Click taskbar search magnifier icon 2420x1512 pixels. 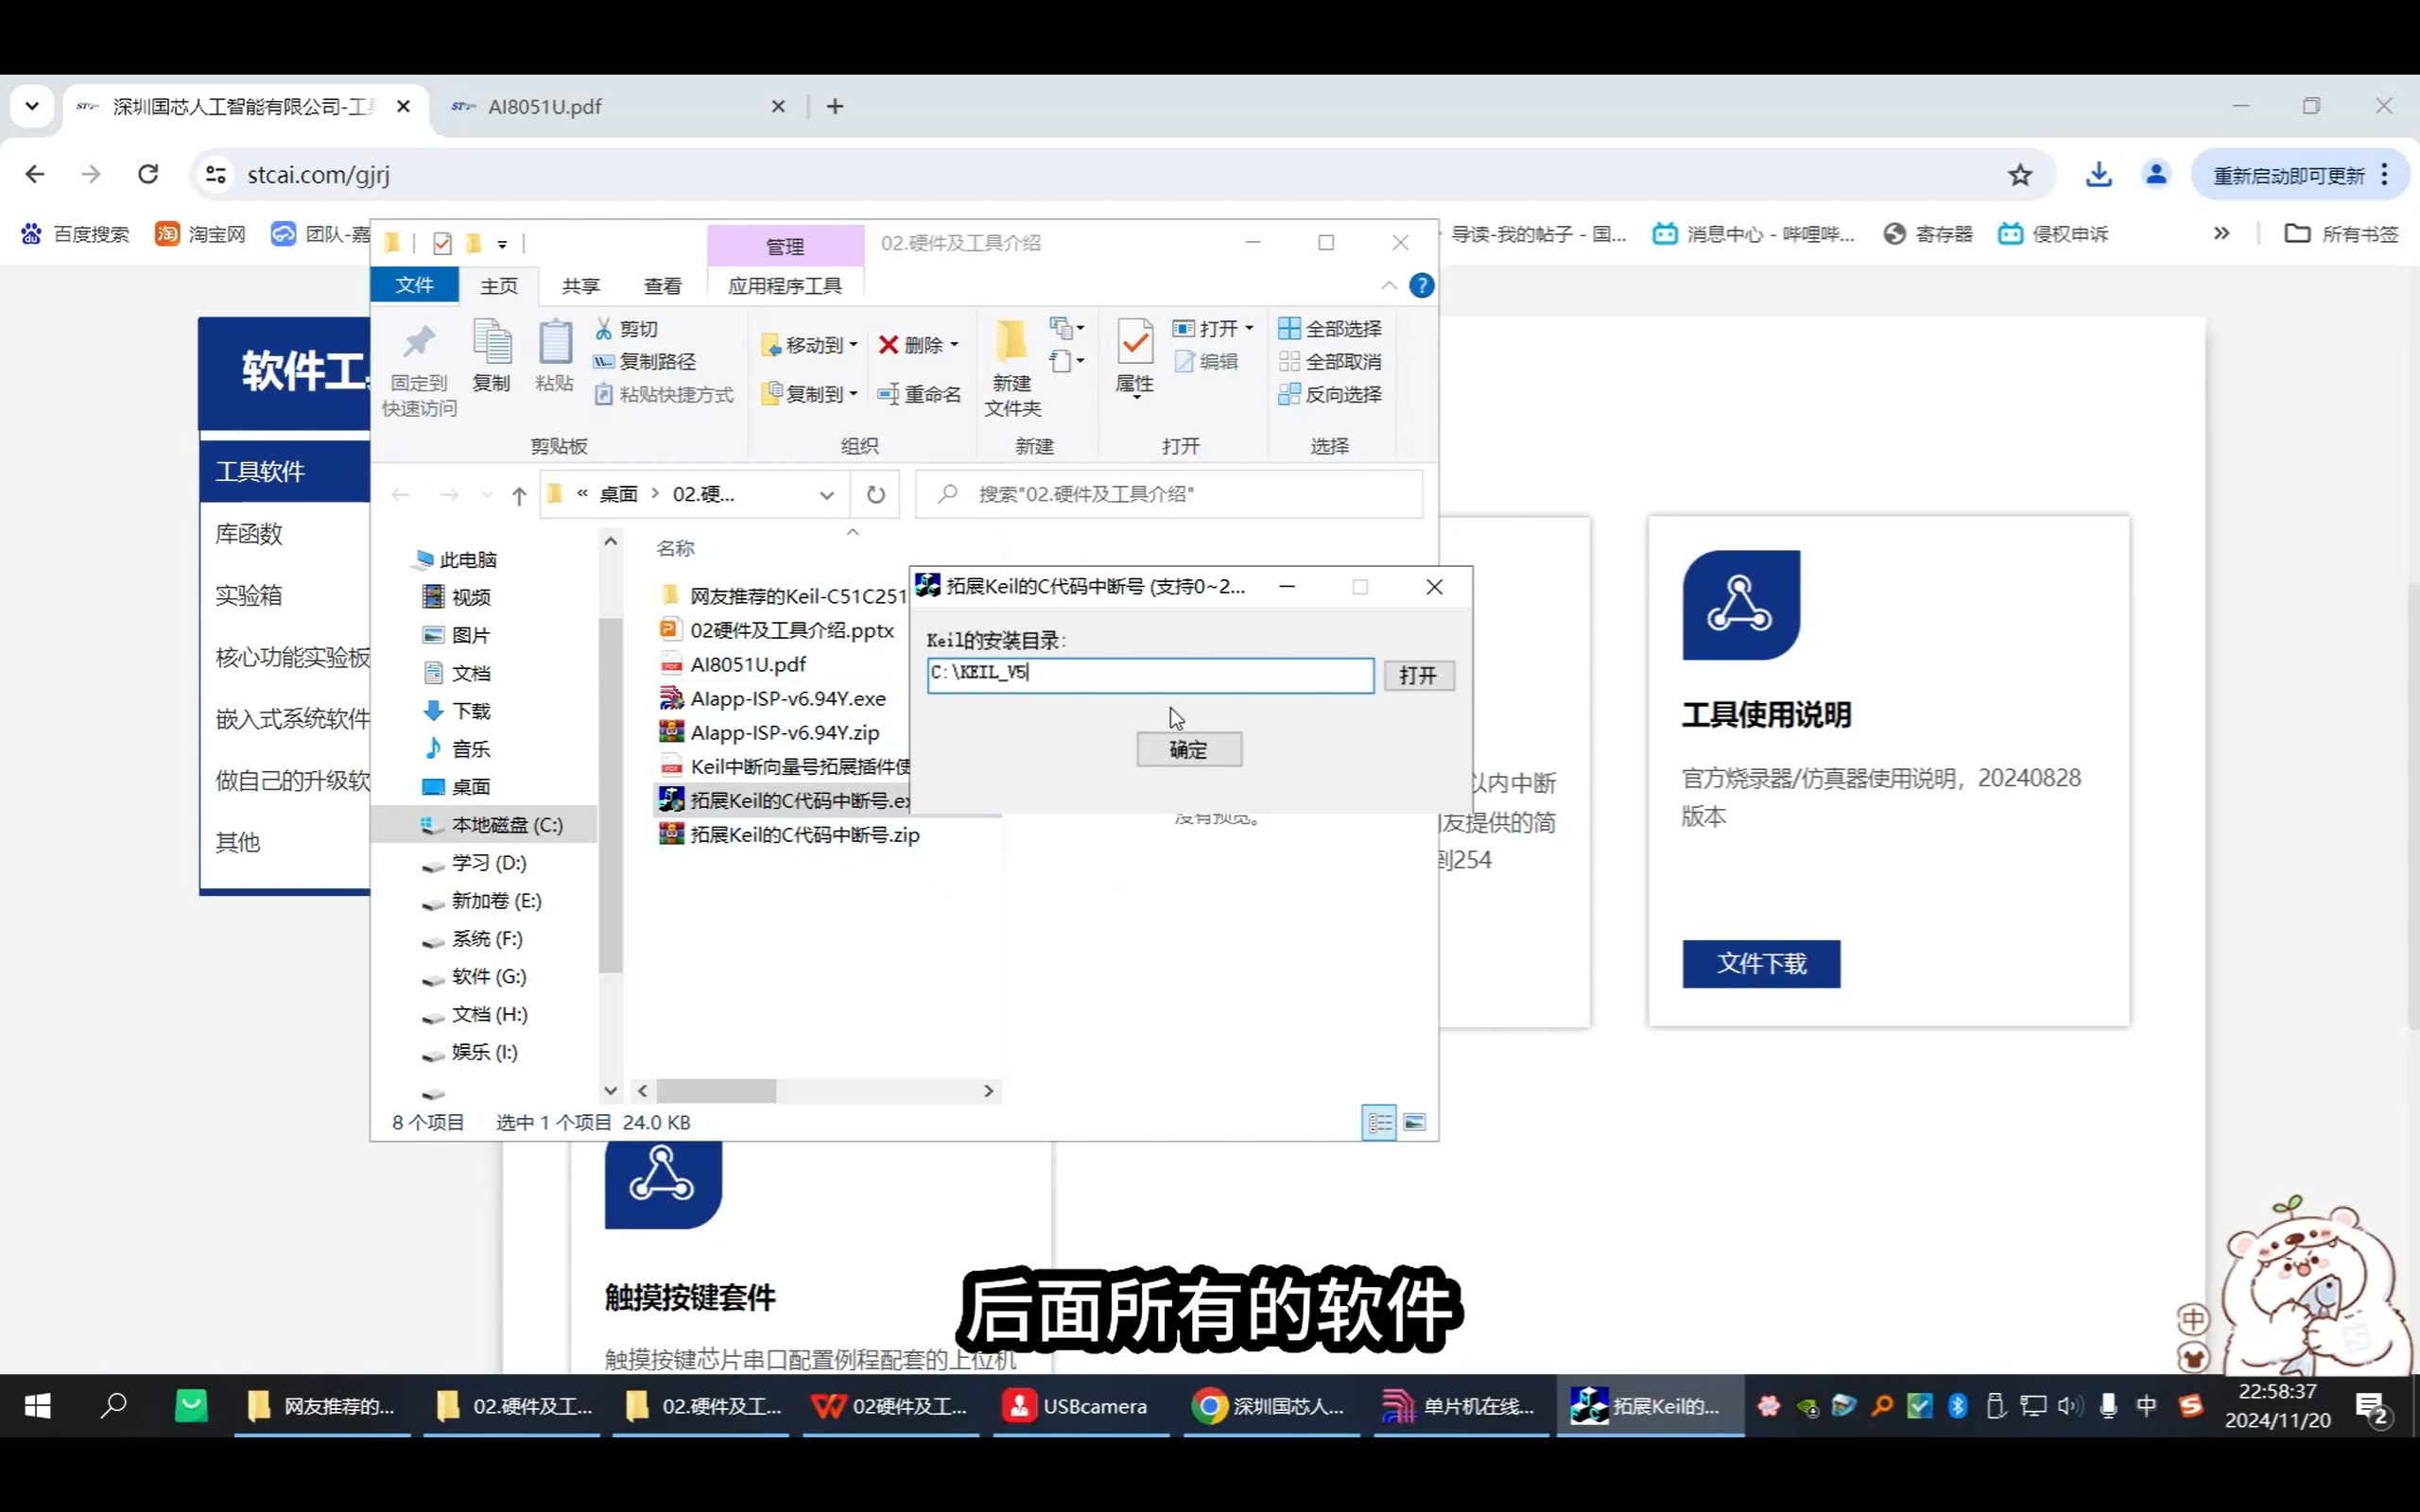click(x=113, y=1405)
